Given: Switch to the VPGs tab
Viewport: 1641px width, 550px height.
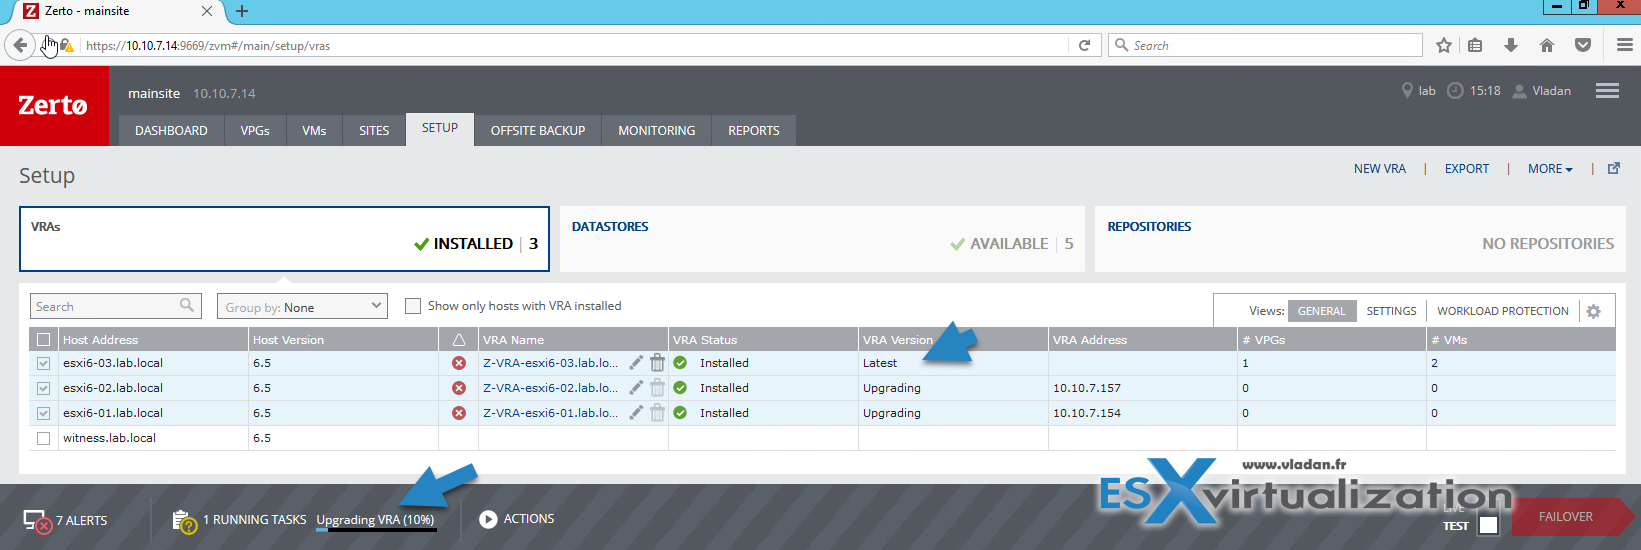Looking at the screenshot, I should pyautogui.click(x=255, y=131).
